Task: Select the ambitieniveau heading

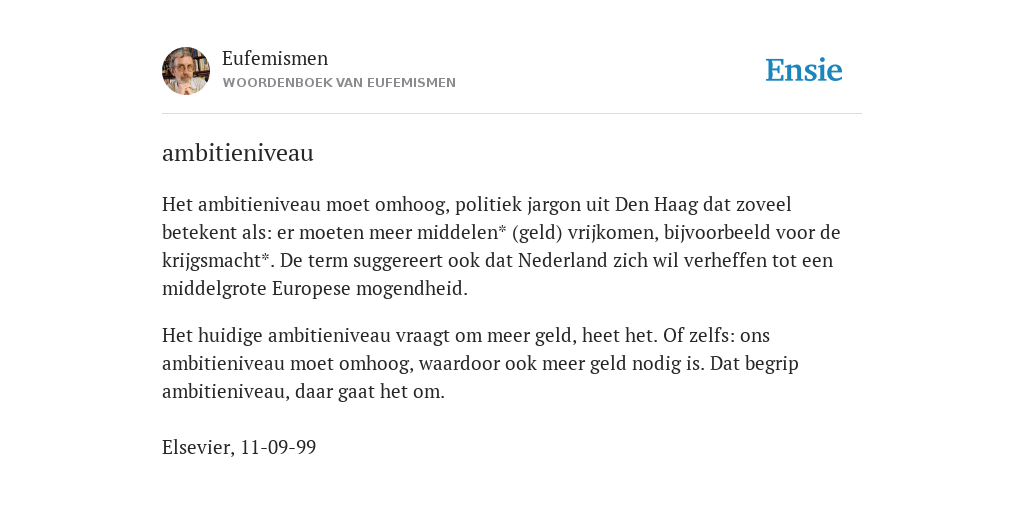Action: coord(238,153)
